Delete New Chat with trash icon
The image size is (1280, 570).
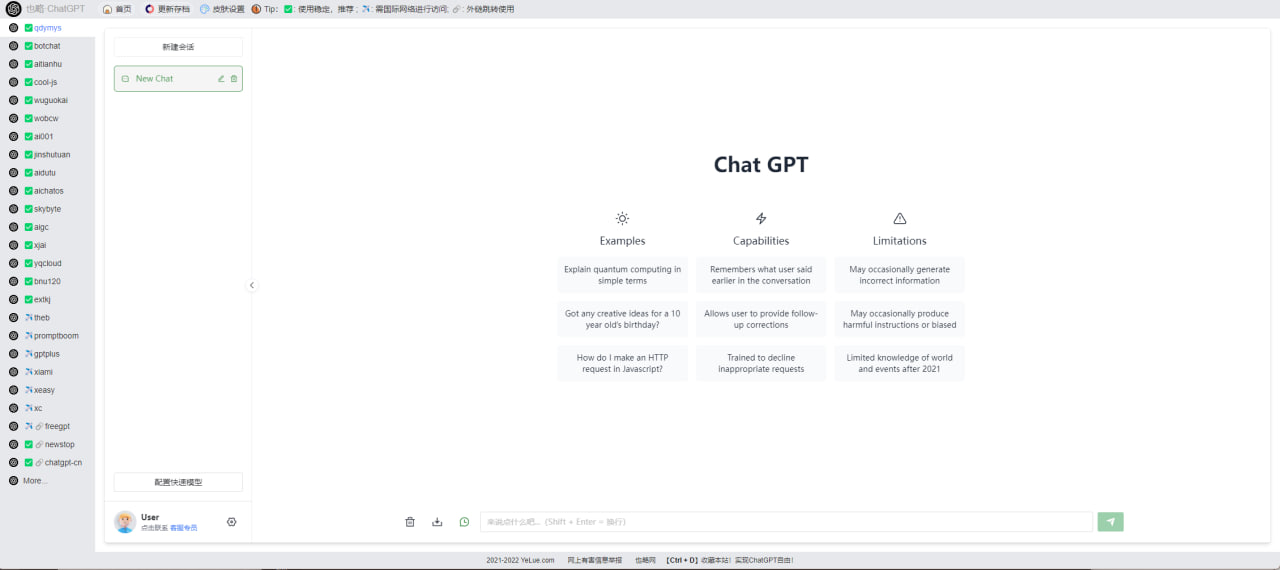coord(234,79)
